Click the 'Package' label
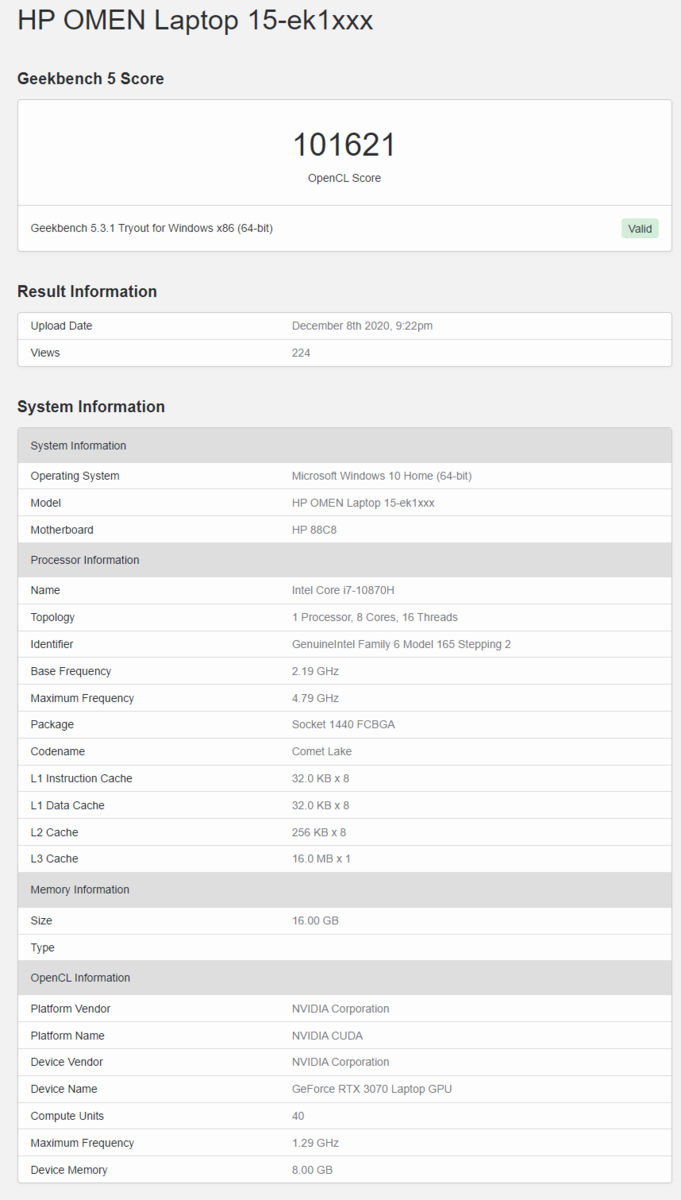This screenshot has width=681, height=1200. (x=52, y=724)
